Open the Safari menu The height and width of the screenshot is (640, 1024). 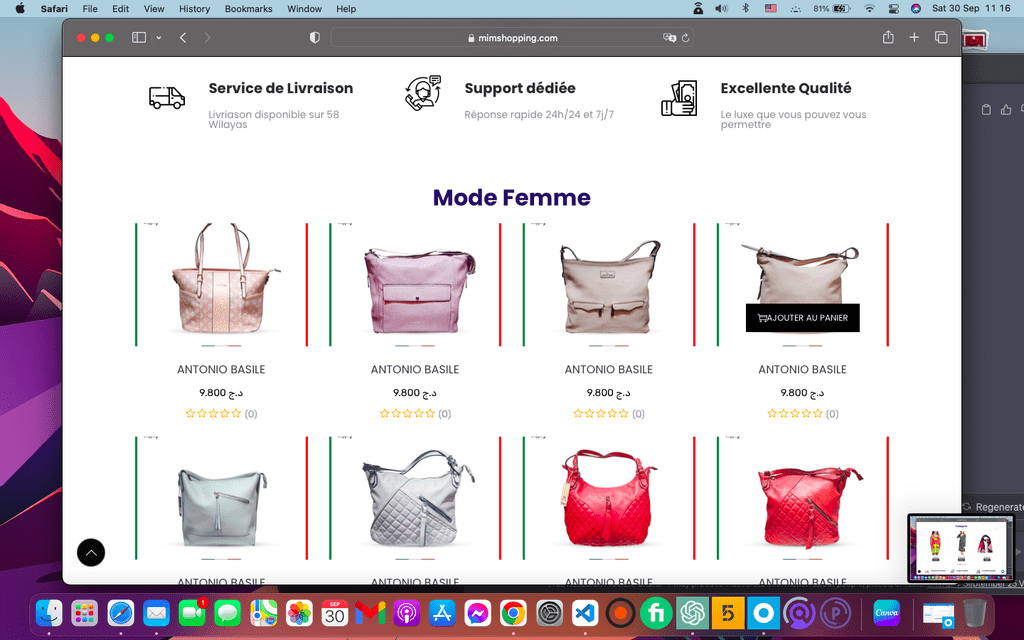coord(54,8)
